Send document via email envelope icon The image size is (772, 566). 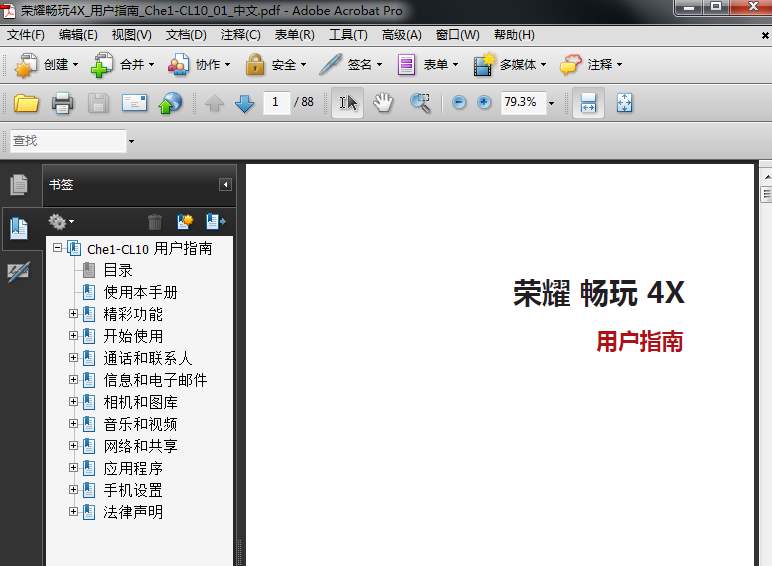(x=134, y=103)
